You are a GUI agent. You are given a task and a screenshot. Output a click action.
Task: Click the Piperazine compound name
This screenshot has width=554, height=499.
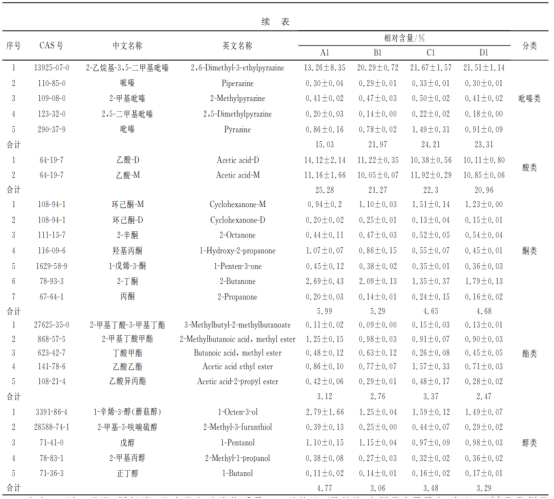coord(237,83)
